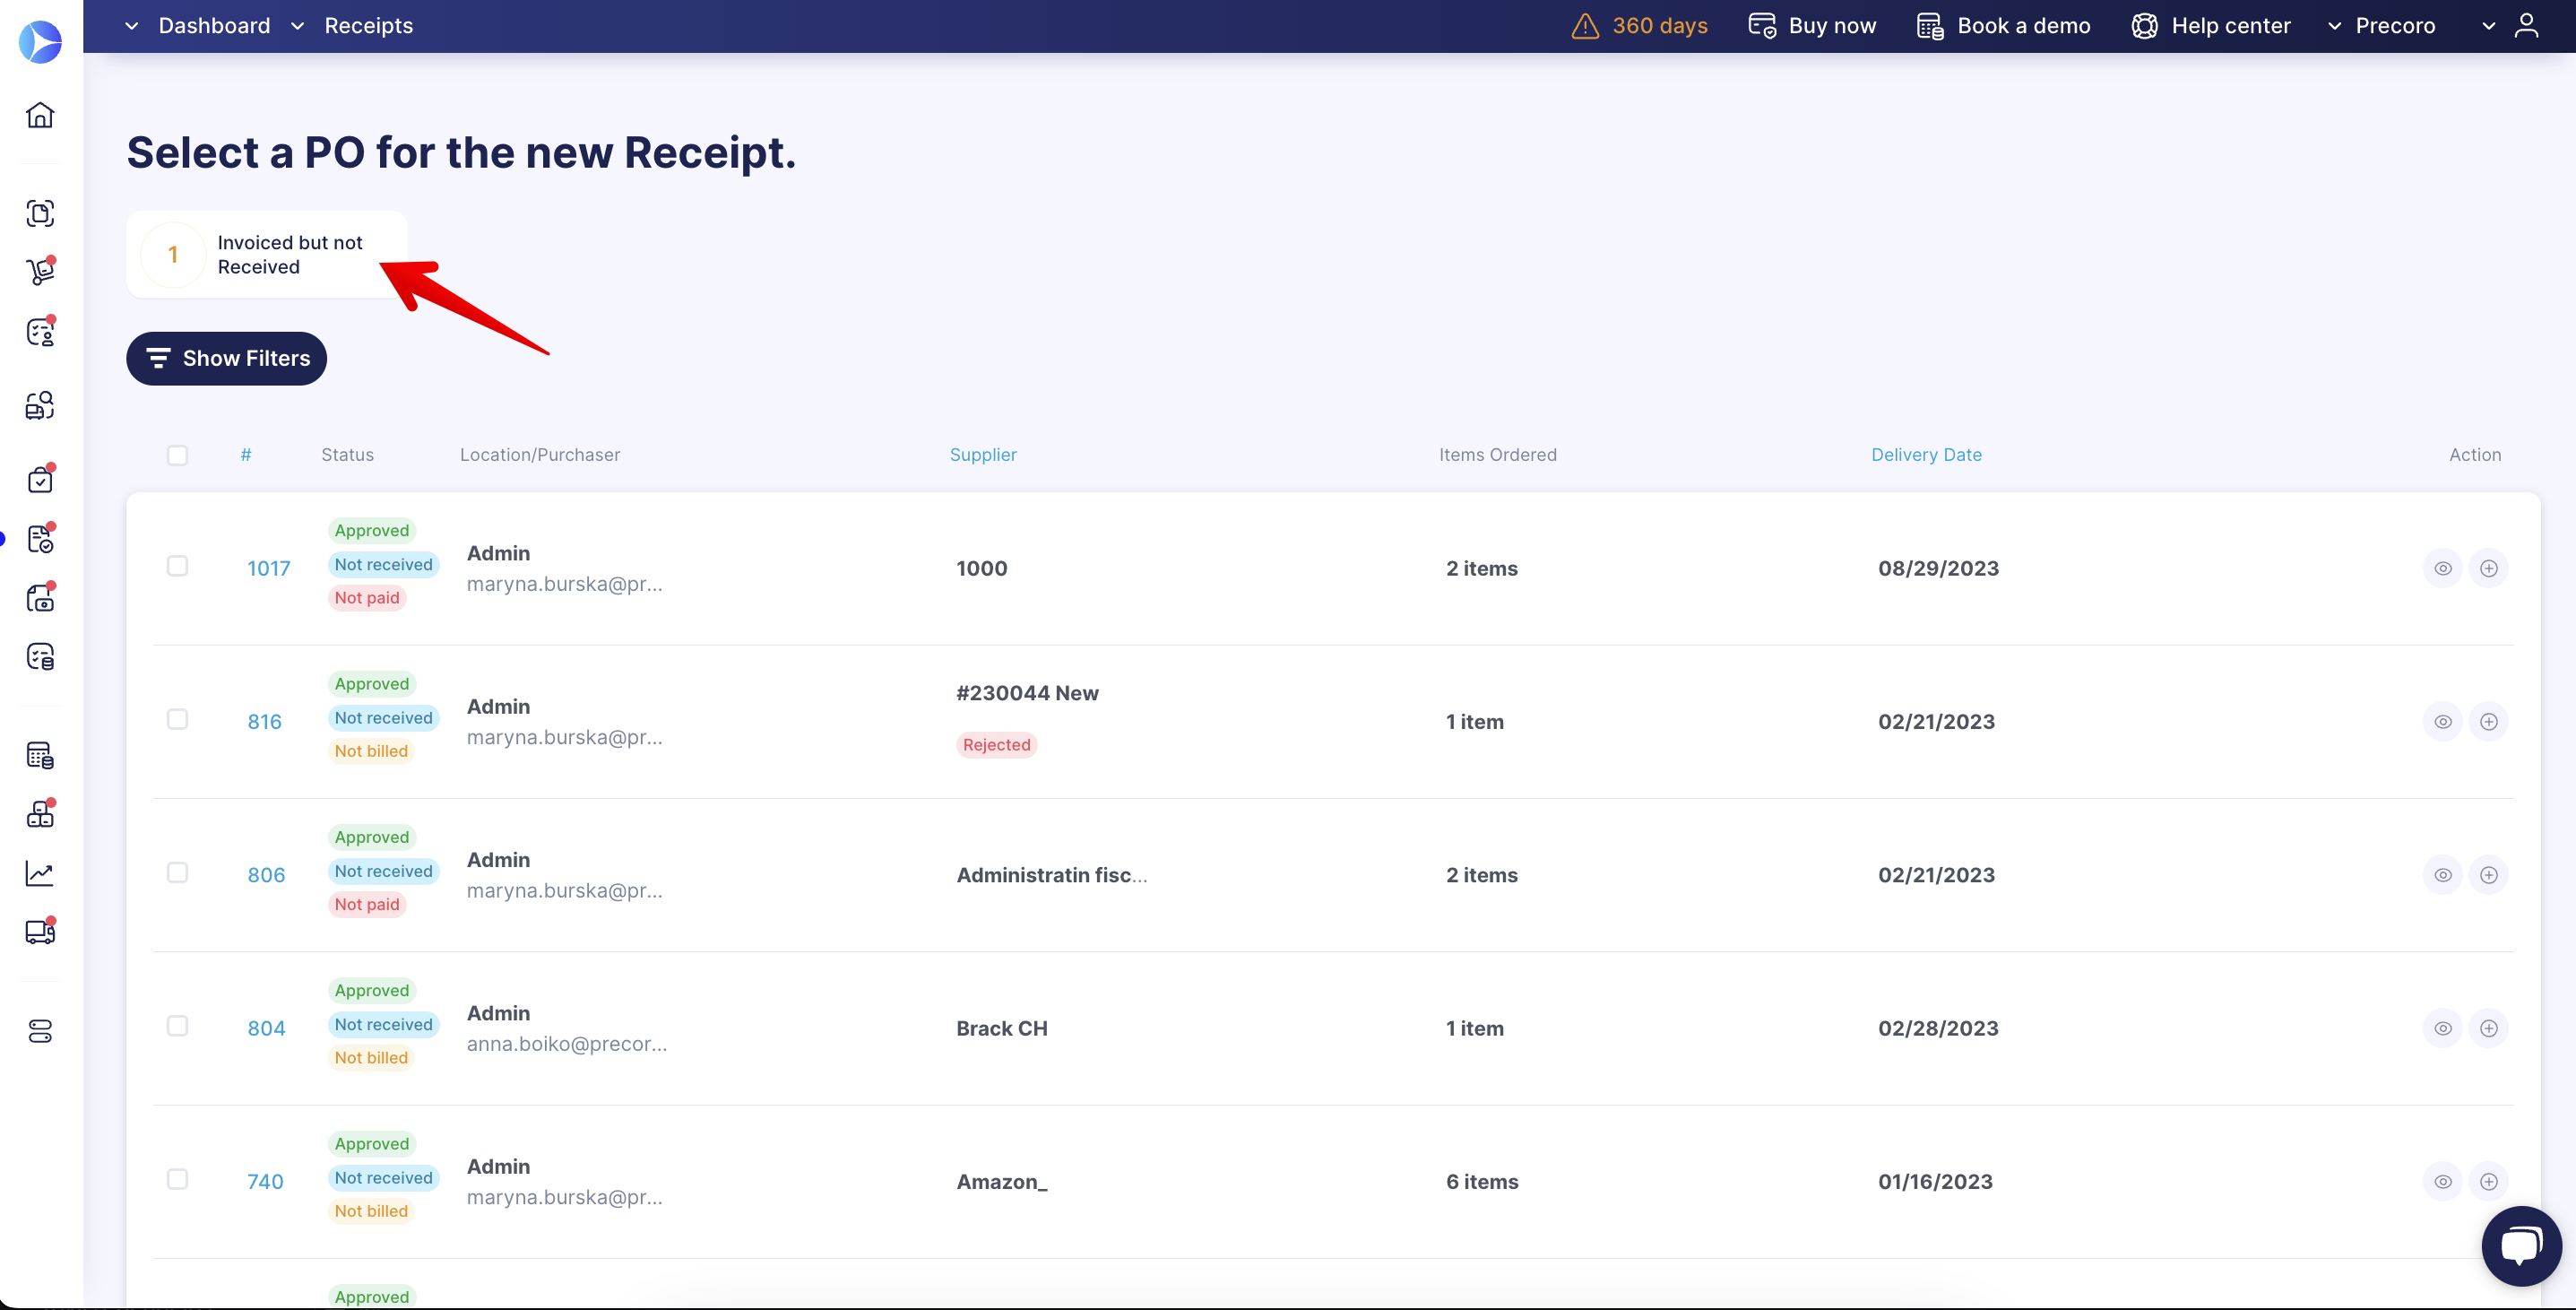Open PO number 1017 link

pos(268,568)
